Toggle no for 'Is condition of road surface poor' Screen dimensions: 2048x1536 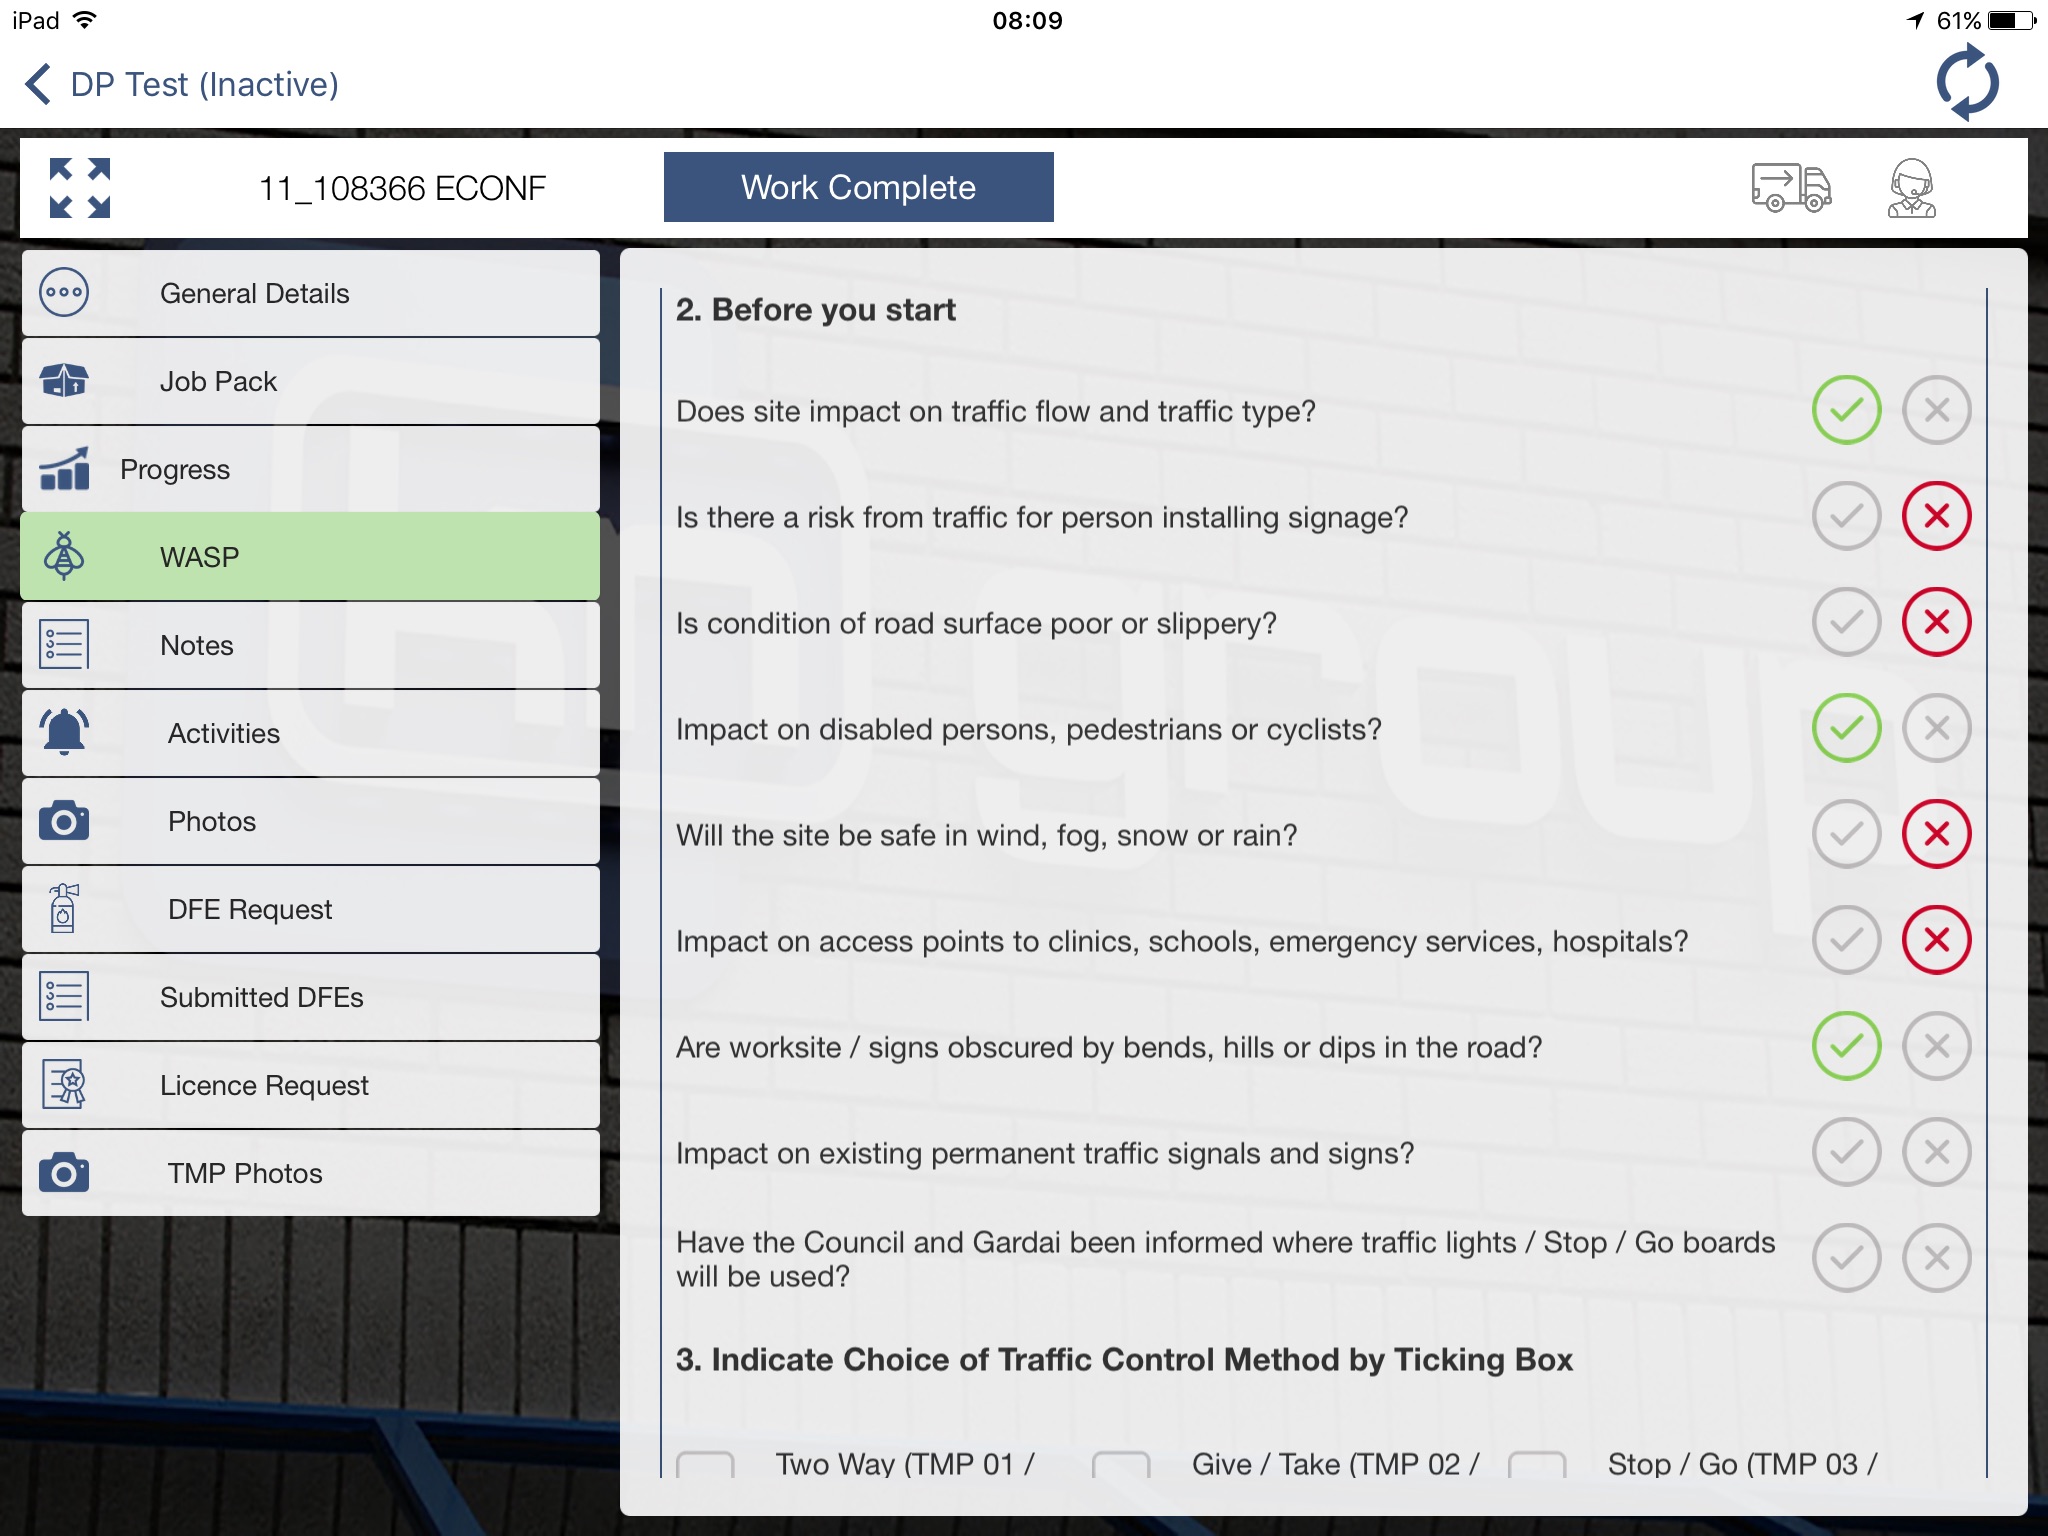coord(1935,621)
